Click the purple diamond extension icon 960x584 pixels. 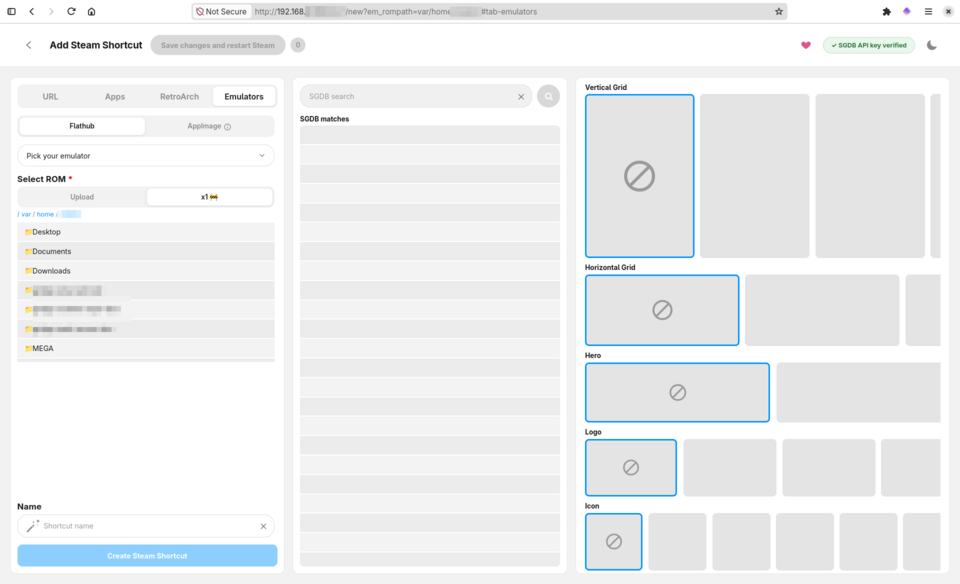pyautogui.click(x=907, y=12)
